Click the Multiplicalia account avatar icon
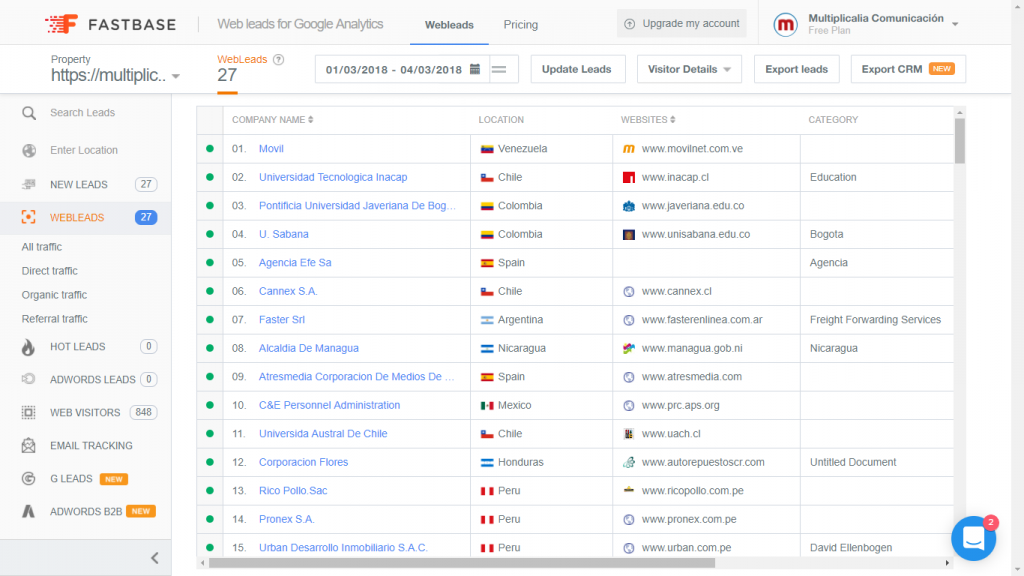The image size is (1024, 576). [x=785, y=25]
